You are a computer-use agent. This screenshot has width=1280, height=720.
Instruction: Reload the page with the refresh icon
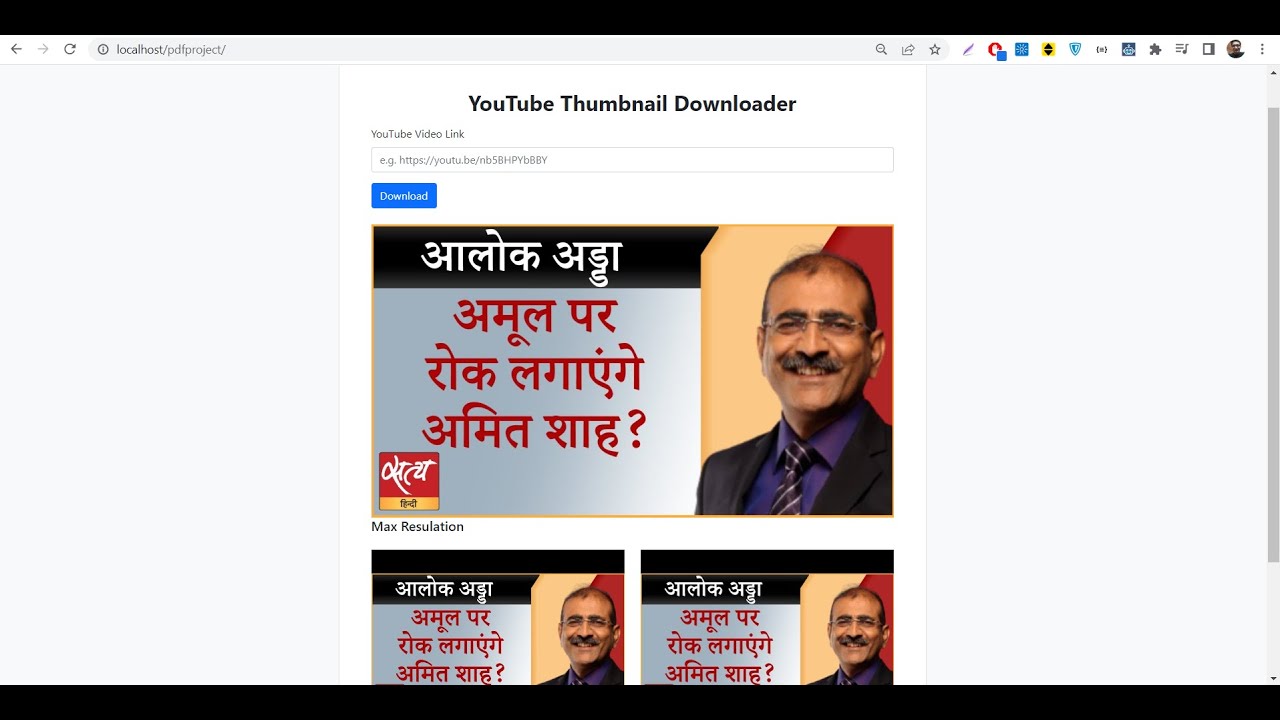click(x=70, y=49)
